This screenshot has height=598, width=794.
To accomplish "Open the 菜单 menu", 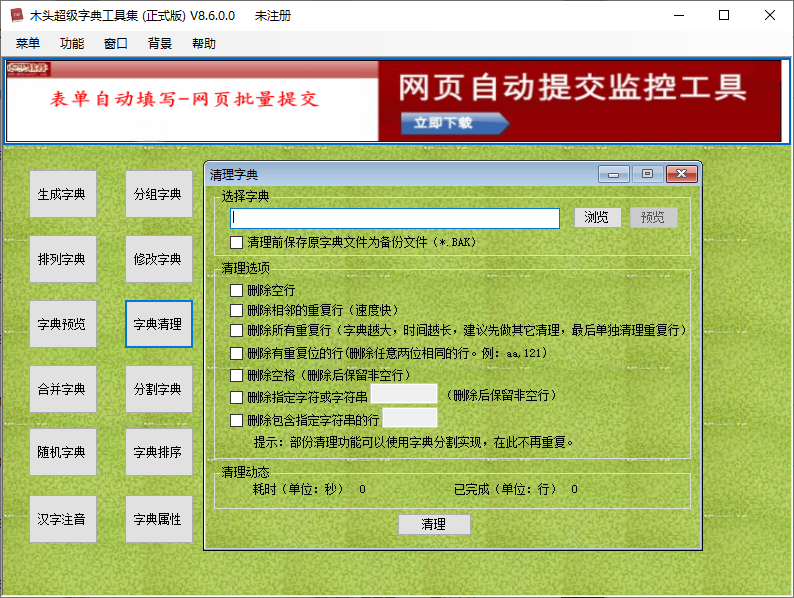I will (x=28, y=43).
